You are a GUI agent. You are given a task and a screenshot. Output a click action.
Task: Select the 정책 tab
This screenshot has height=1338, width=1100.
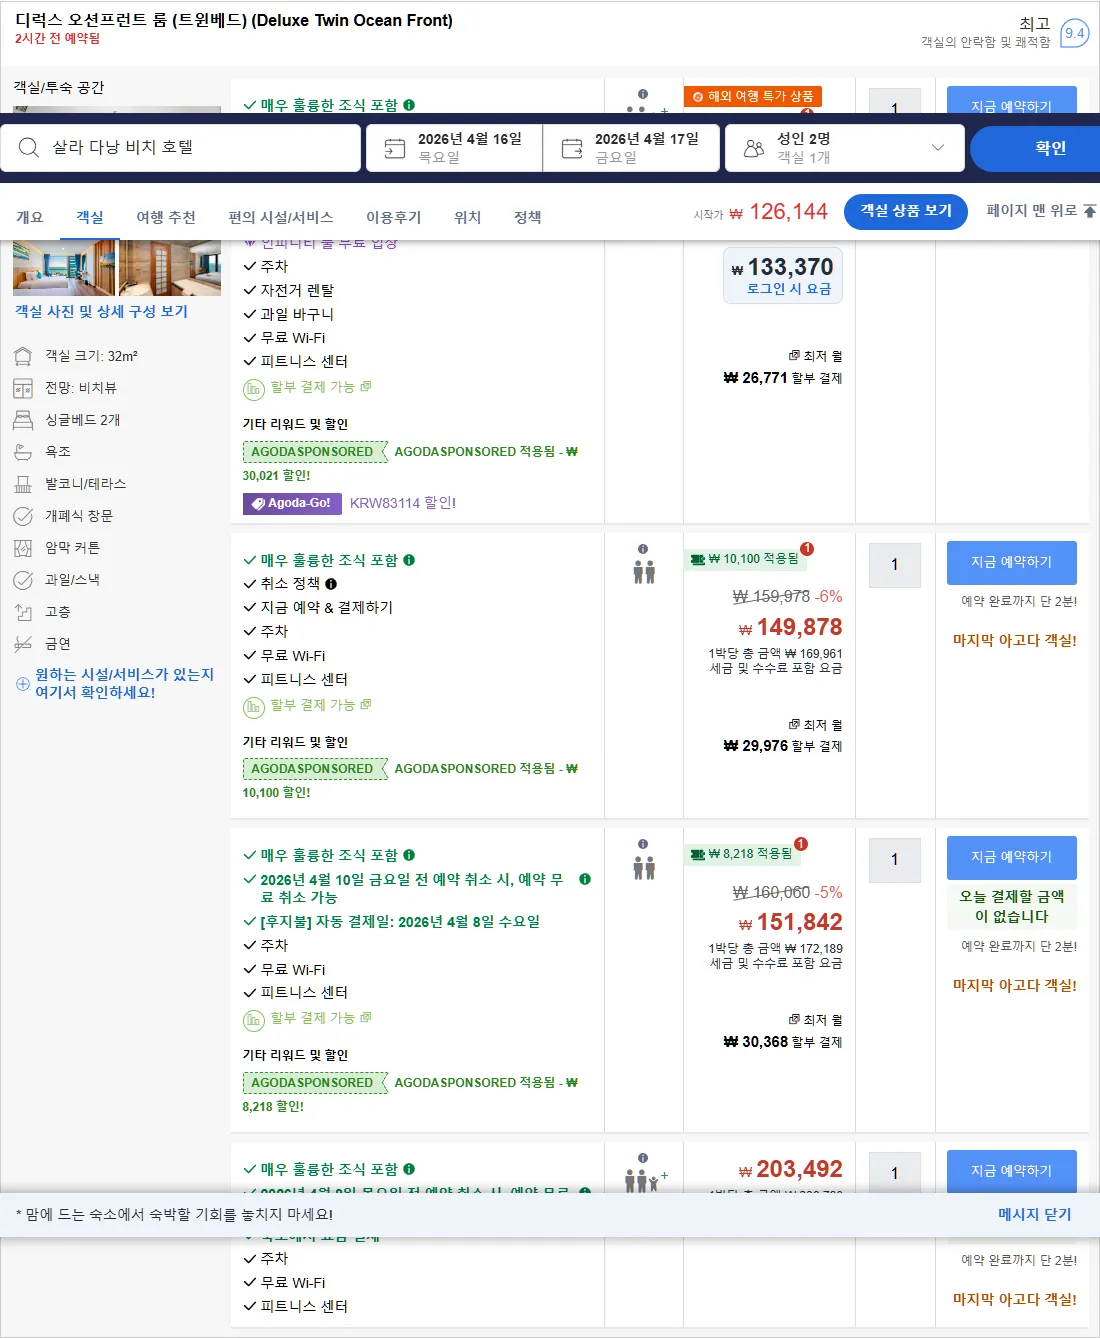[528, 217]
